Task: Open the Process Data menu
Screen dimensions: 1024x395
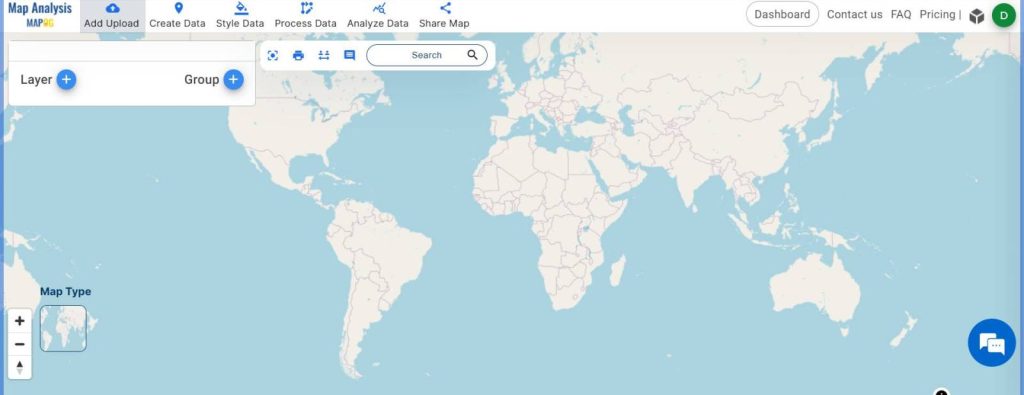Action: pyautogui.click(x=306, y=16)
